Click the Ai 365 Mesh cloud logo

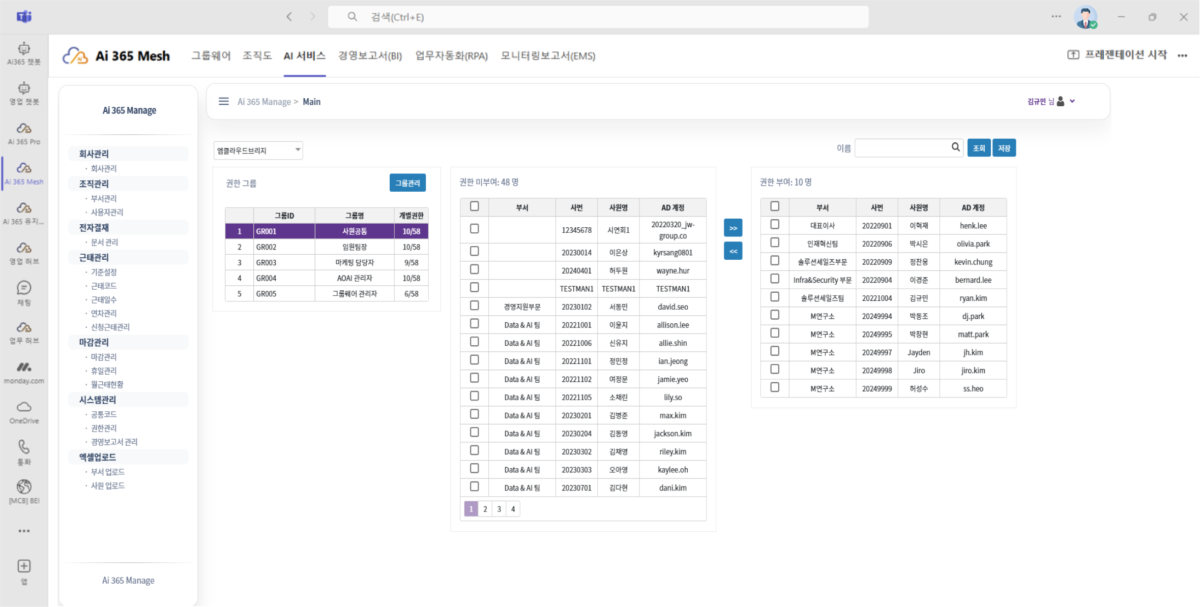(75, 56)
